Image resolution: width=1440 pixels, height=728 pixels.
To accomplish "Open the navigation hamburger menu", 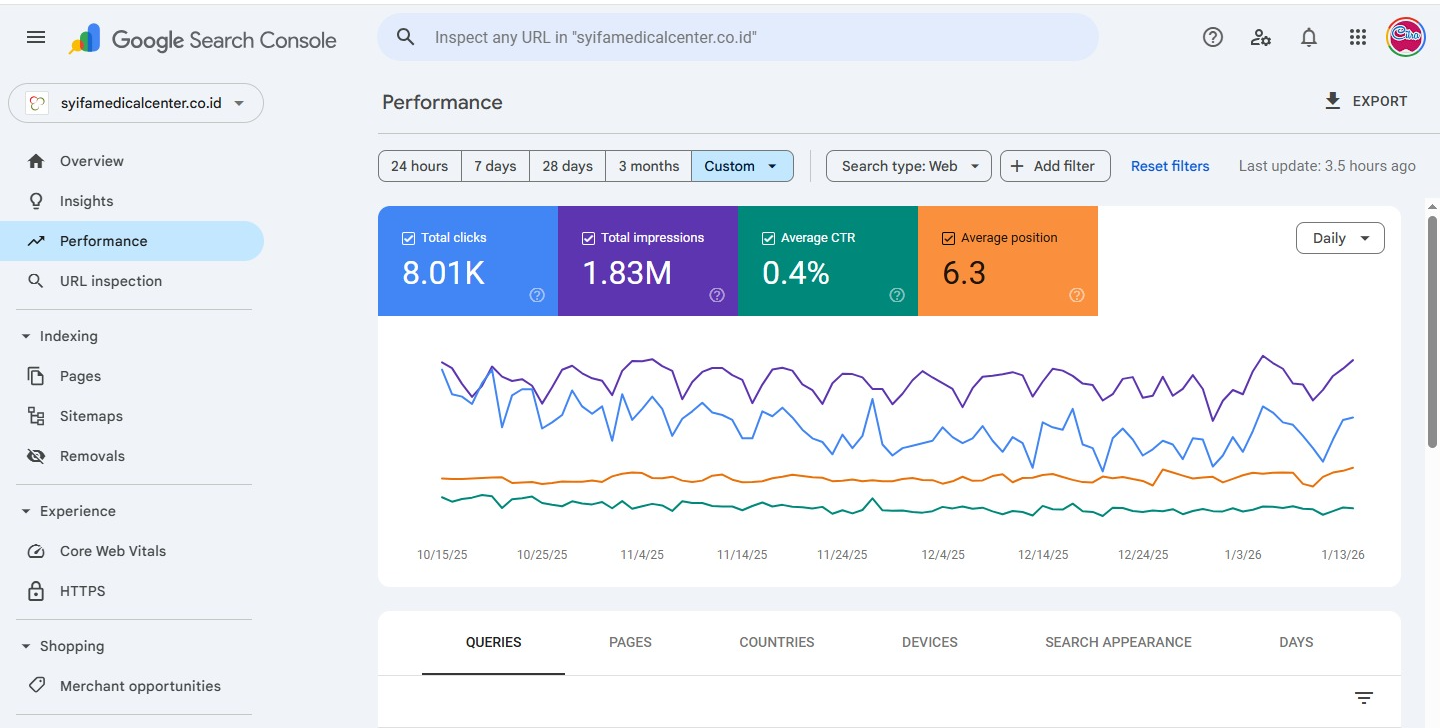I will (36, 37).
